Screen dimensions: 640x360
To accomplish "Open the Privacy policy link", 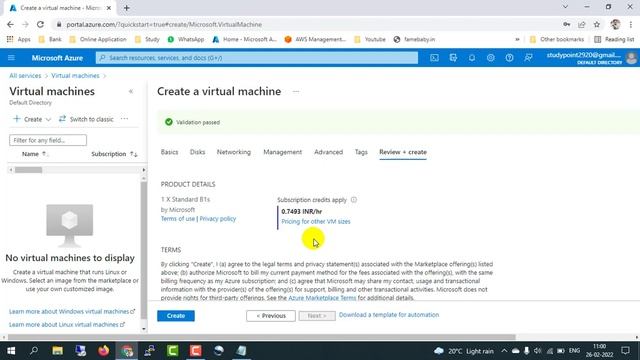I will [218, 218].
